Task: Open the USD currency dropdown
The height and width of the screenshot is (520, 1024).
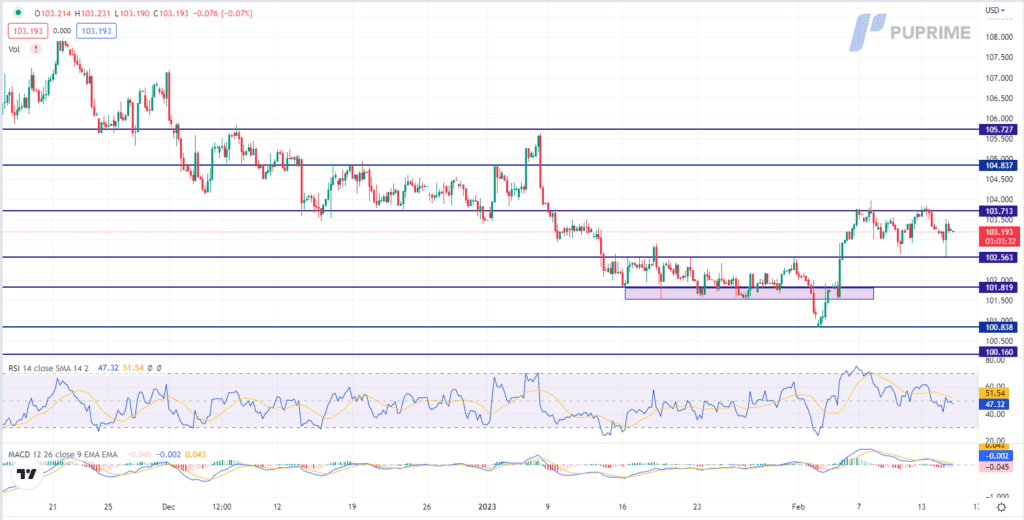Action: click(x=993, y=10)
